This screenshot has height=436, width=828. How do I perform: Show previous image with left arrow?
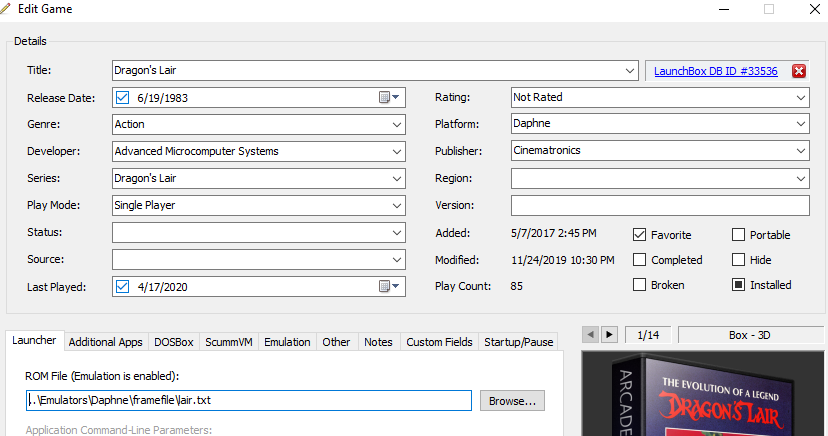click(x=590, y=335)
